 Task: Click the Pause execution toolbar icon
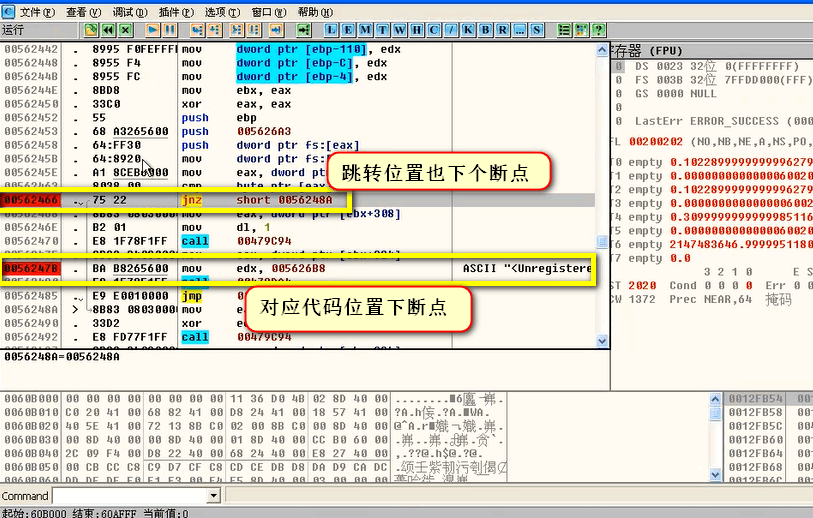[x=170, y=30]
